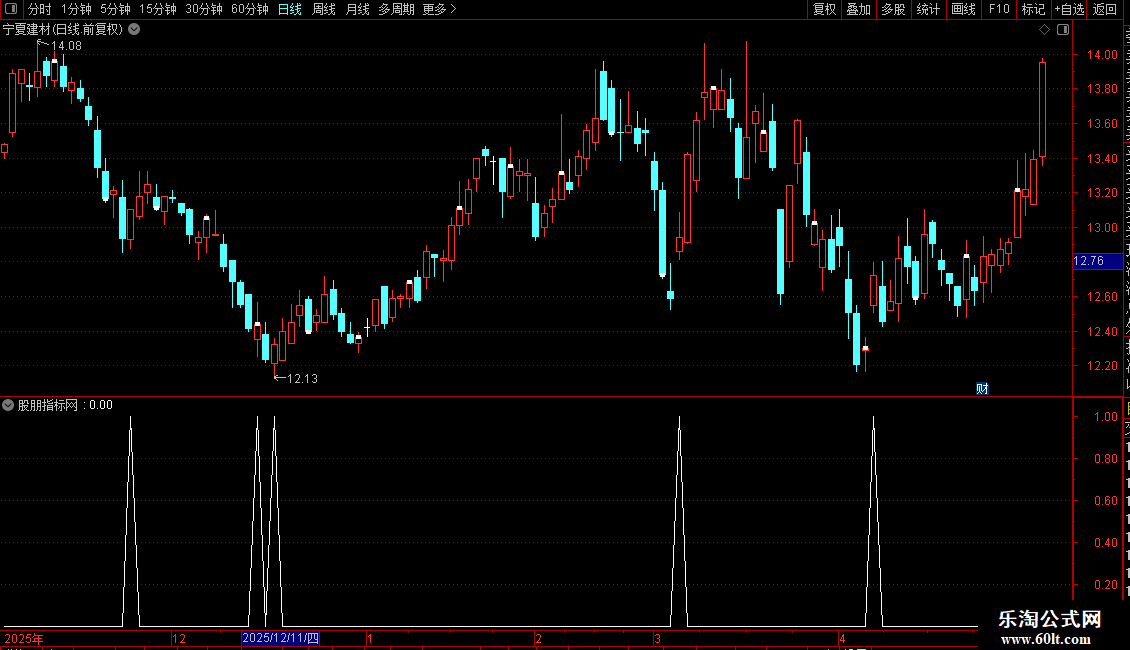Click the 财 finance marker on chart
Image resolution: width=1130 pixels, height=650 pixels.
click(982, 388)
